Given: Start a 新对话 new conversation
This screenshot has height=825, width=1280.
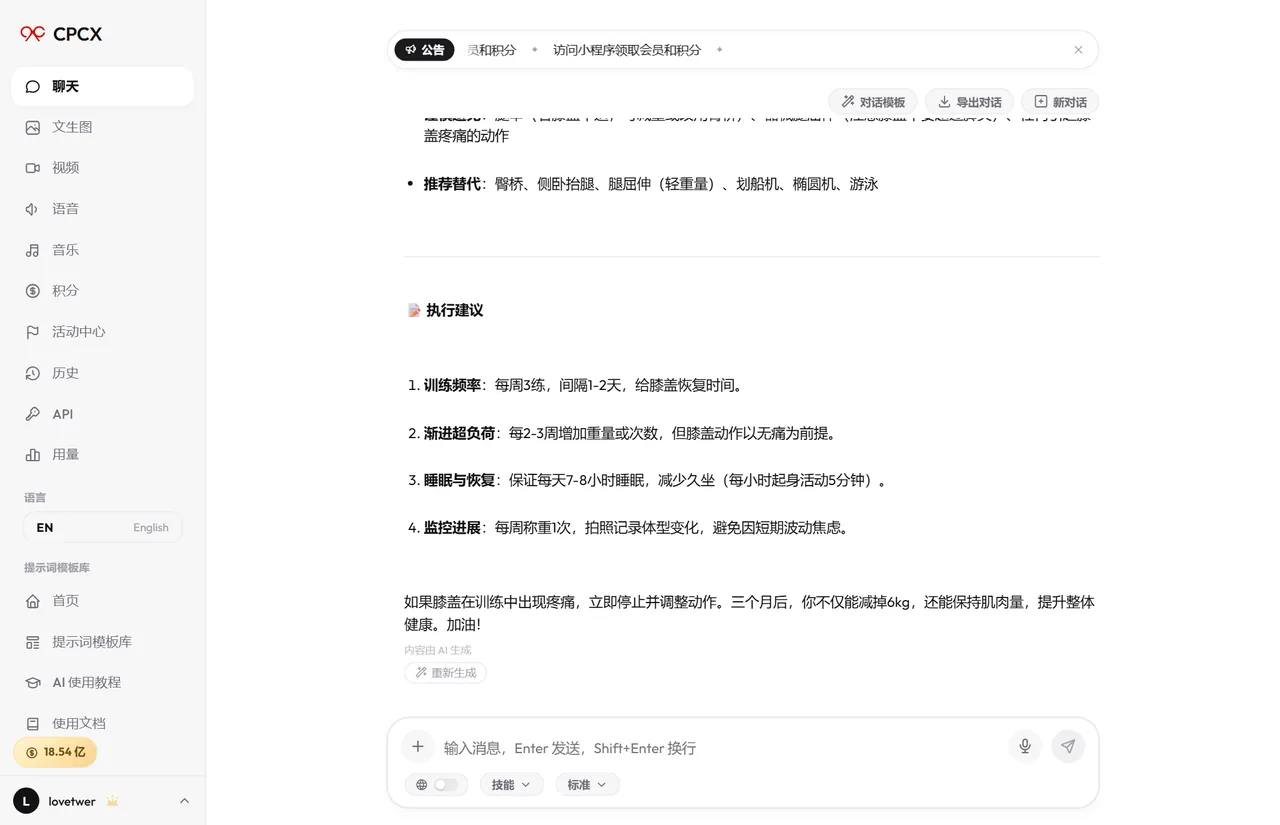Looking at the screenshot, I should click(1060, 102).
